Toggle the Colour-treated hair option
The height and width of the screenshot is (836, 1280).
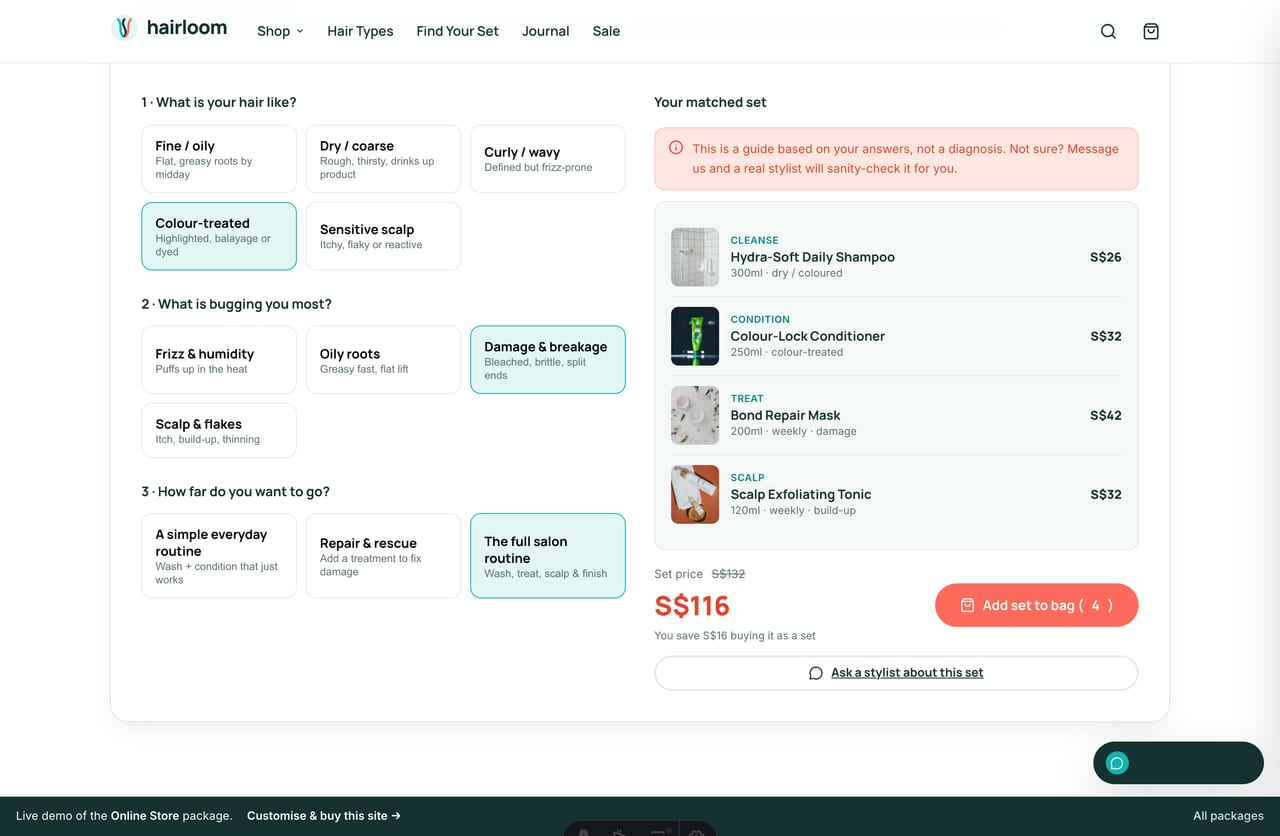[x=219, y=236]
